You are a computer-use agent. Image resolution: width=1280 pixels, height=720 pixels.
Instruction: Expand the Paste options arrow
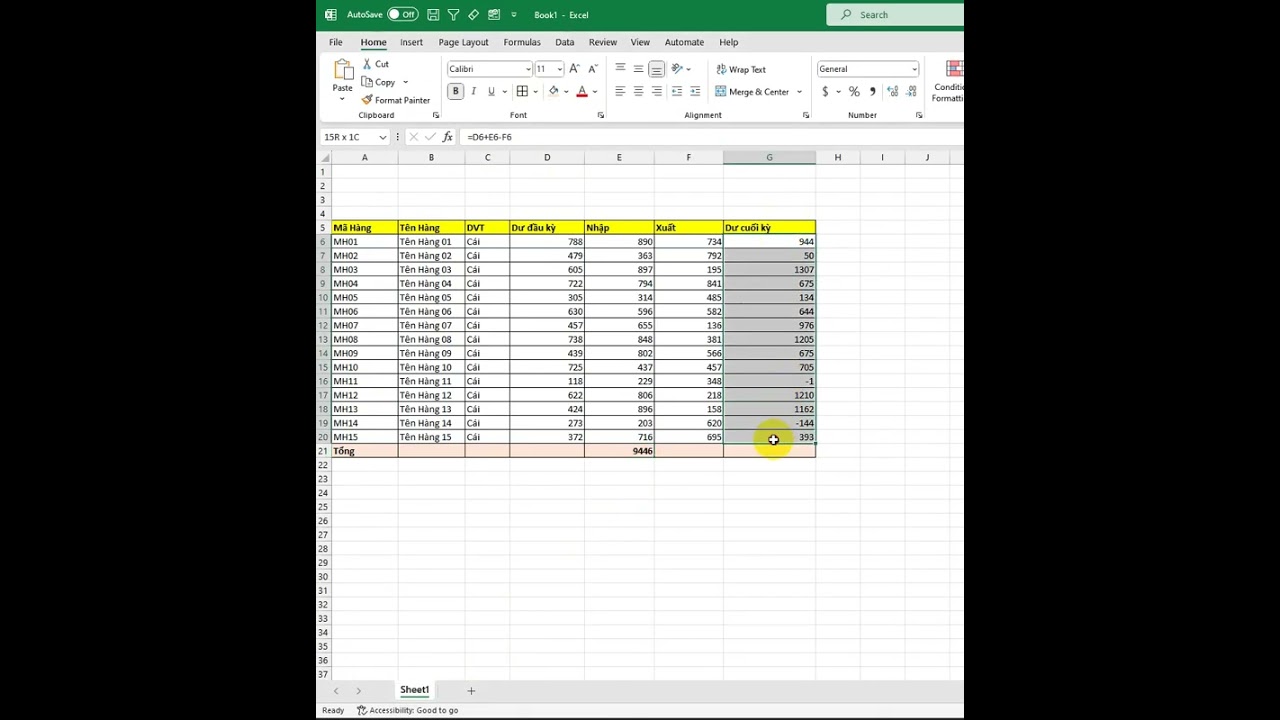342,99
